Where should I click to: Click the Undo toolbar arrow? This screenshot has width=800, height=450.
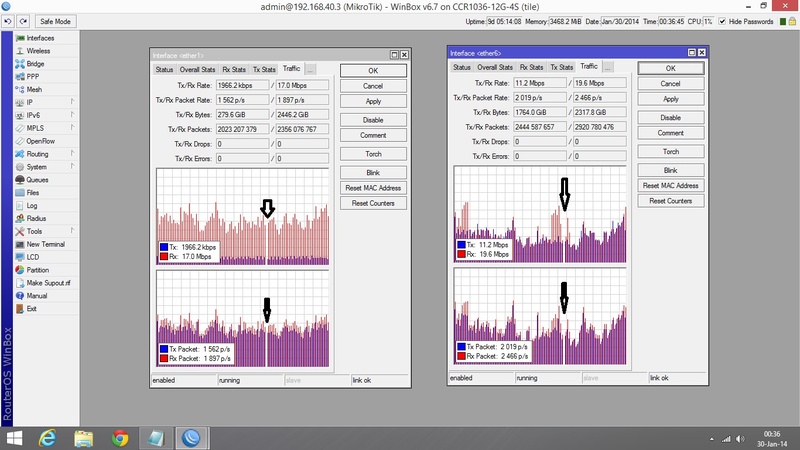[x=8, y=21]
